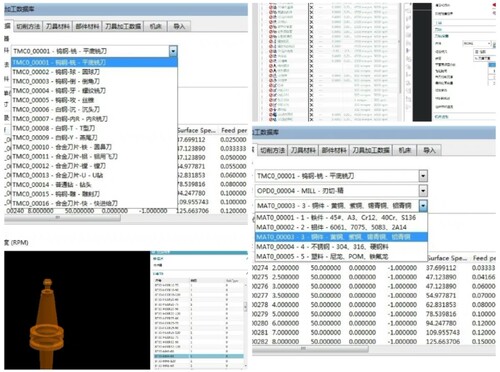The image size is (500, 372).
Task: Choose TMC0_00004 in the tool list
Action: (94, 91)
